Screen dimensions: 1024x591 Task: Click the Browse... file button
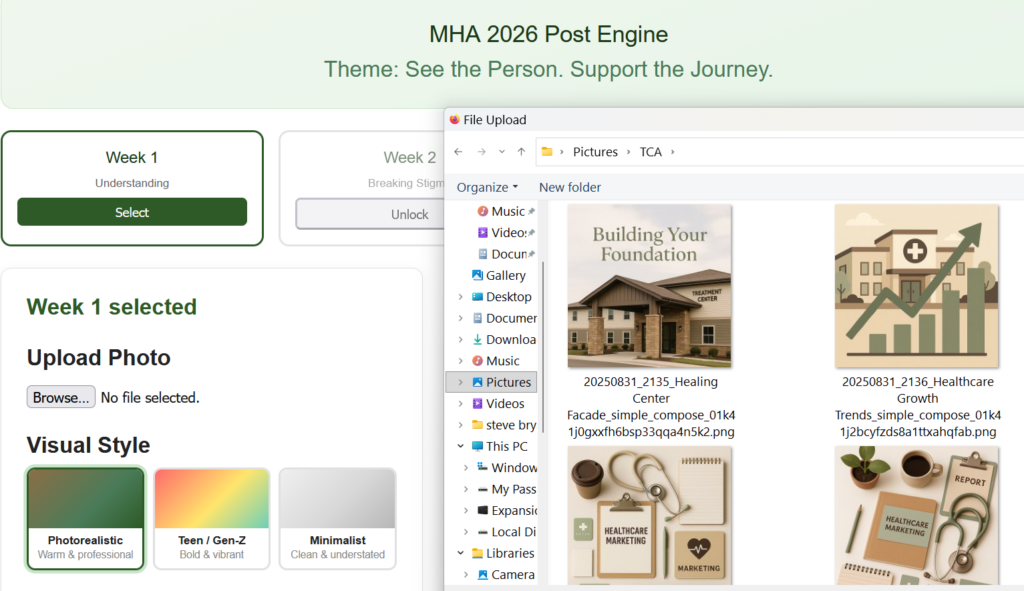[61, 397]
